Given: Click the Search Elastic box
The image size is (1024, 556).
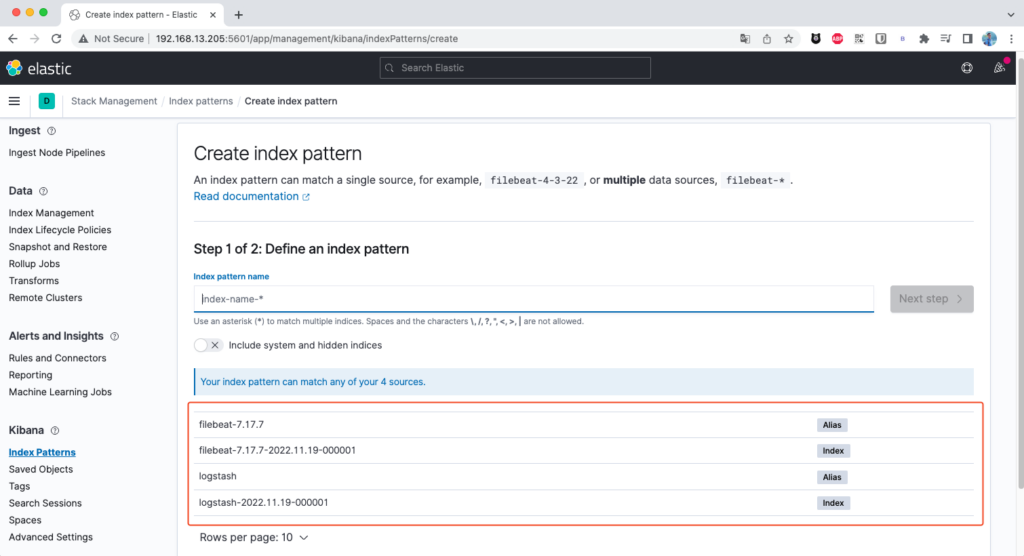Looking at the screenshot, I should (515, 68).
